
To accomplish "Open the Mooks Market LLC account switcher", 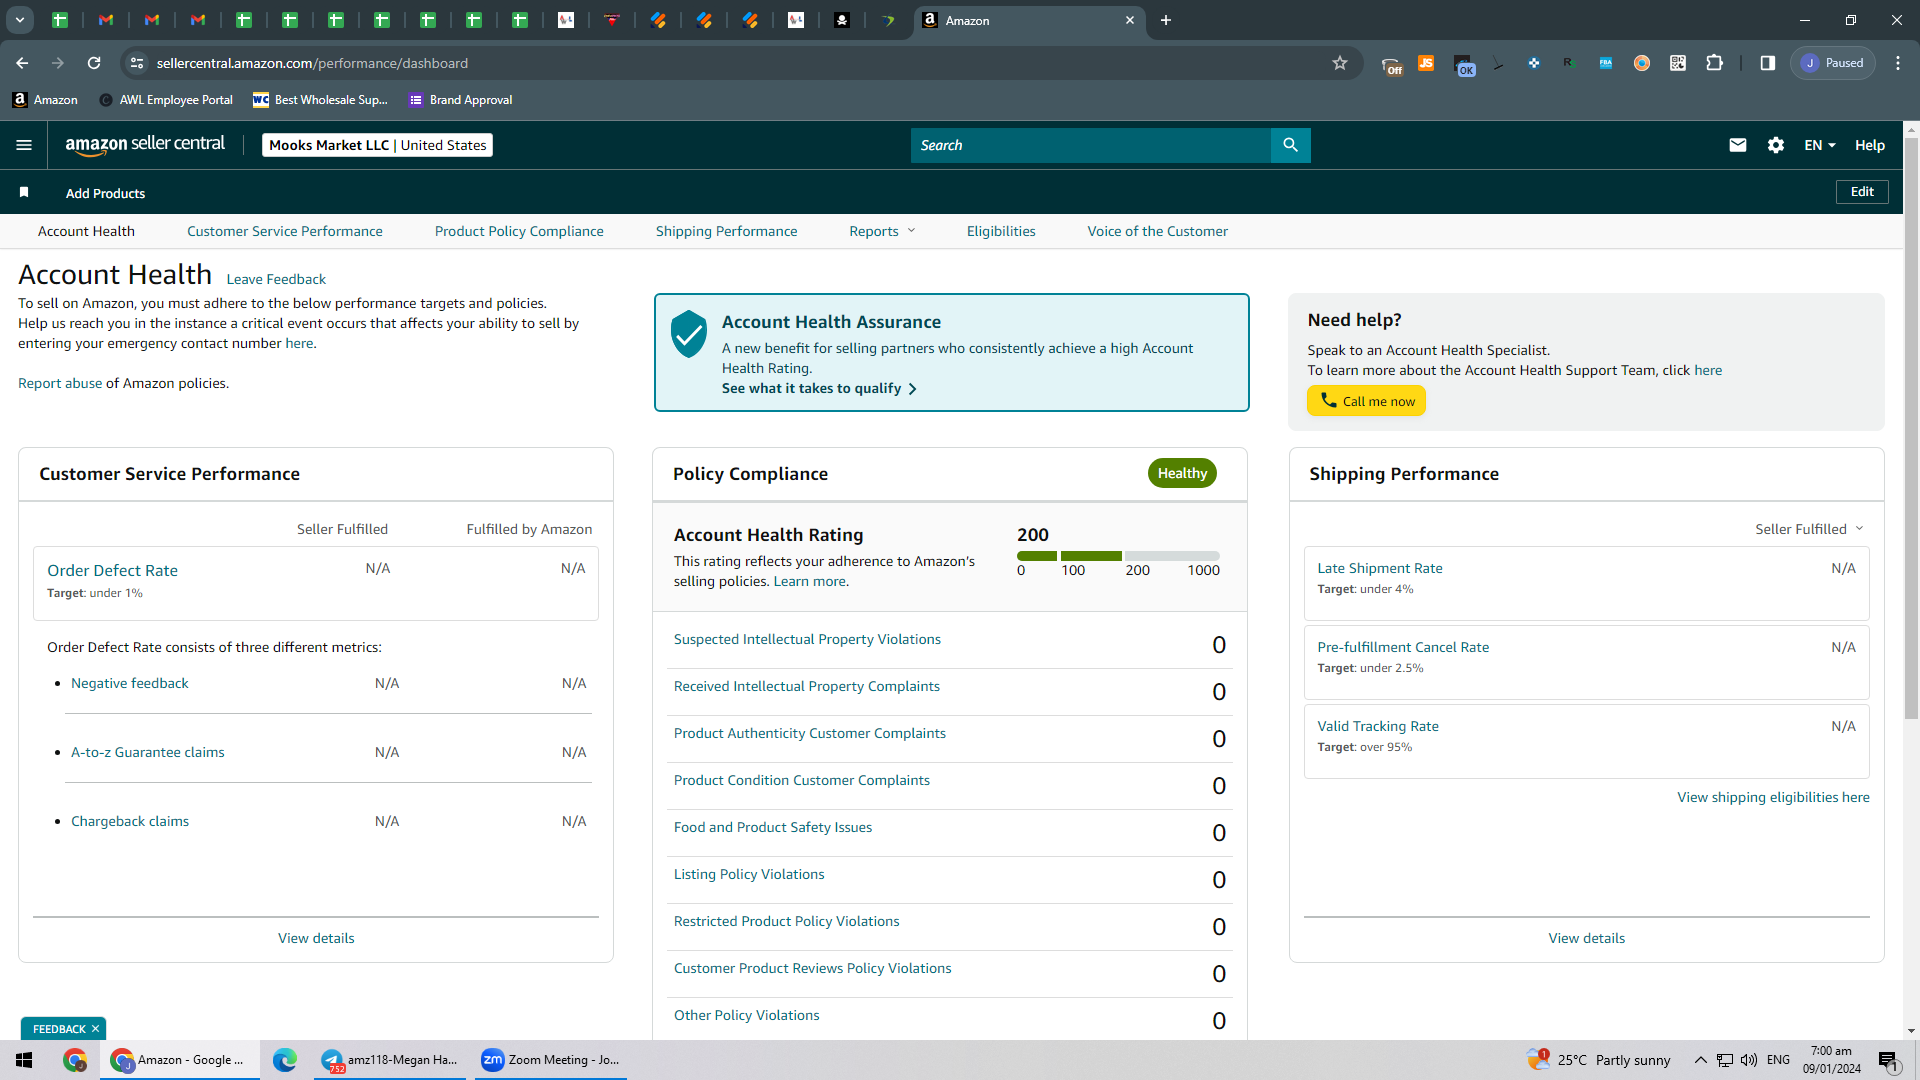I will (x=378, y=145).
